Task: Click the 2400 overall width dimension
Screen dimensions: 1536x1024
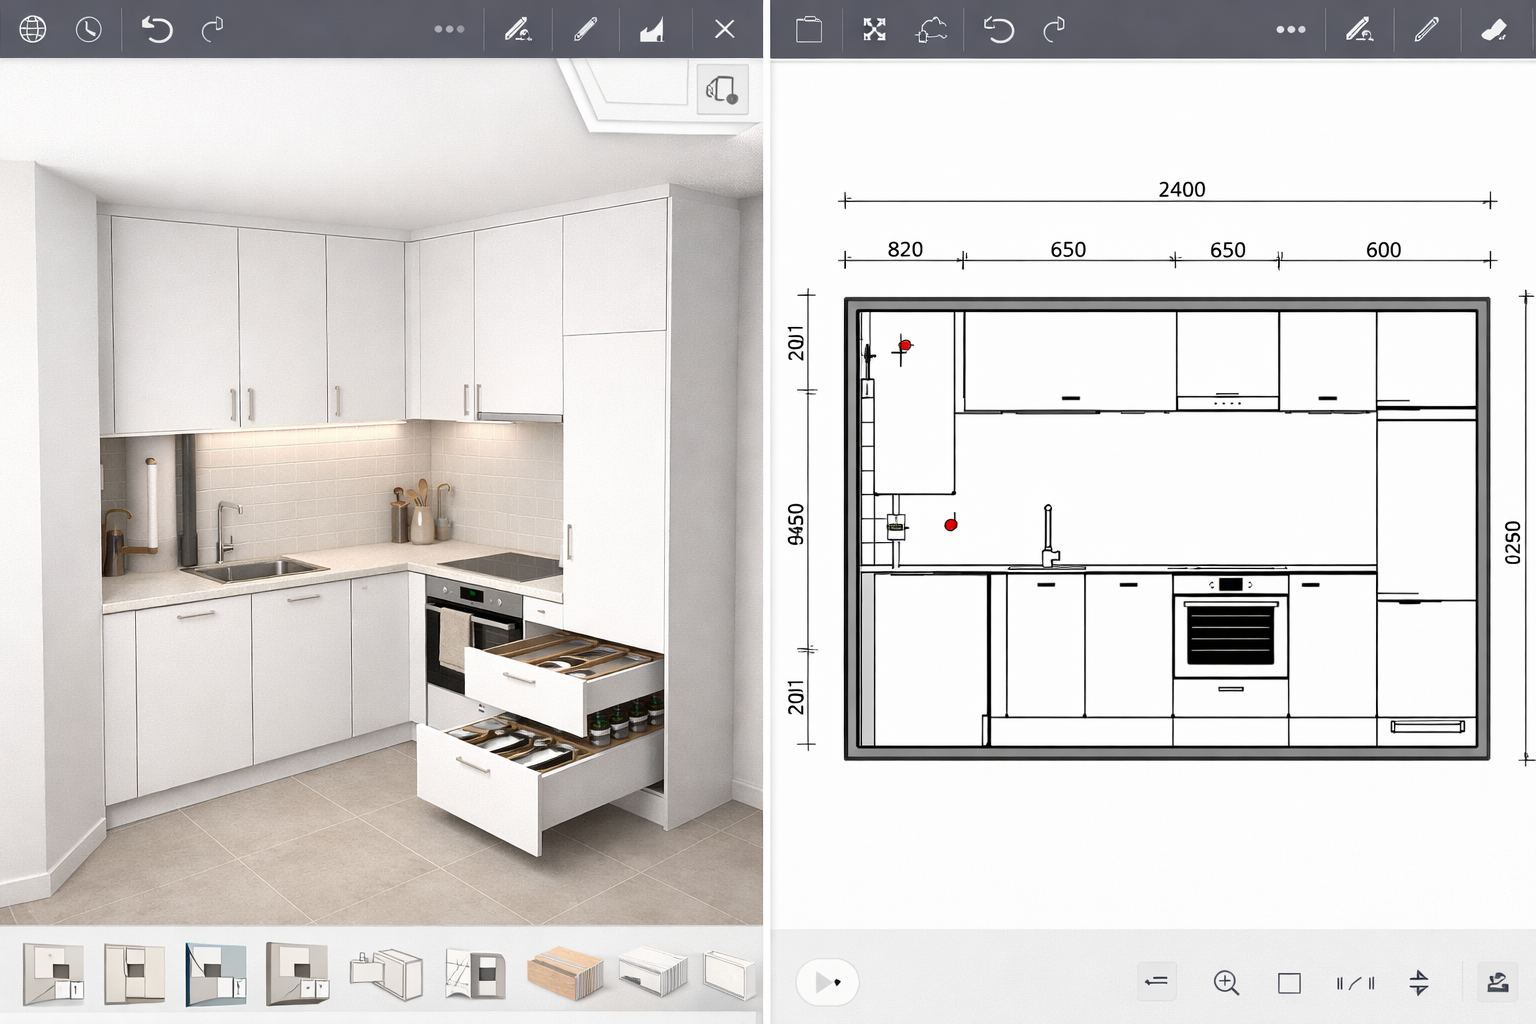Action: pos(1182,189)
